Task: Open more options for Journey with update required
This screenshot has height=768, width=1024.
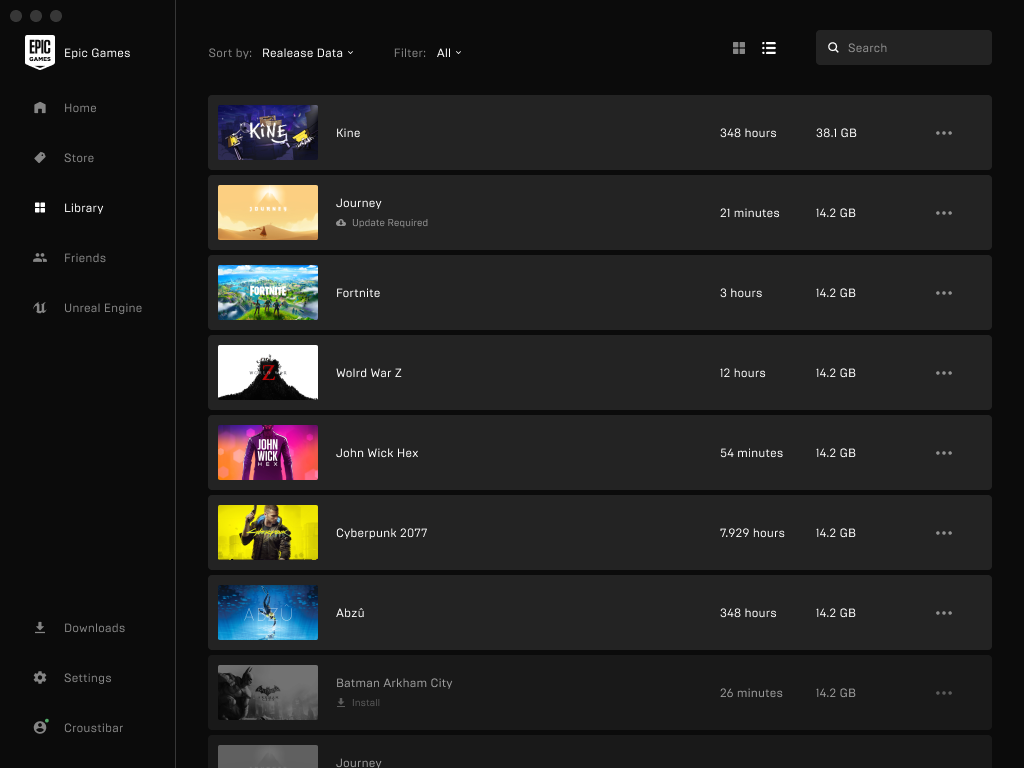Action: pos(944,213)
